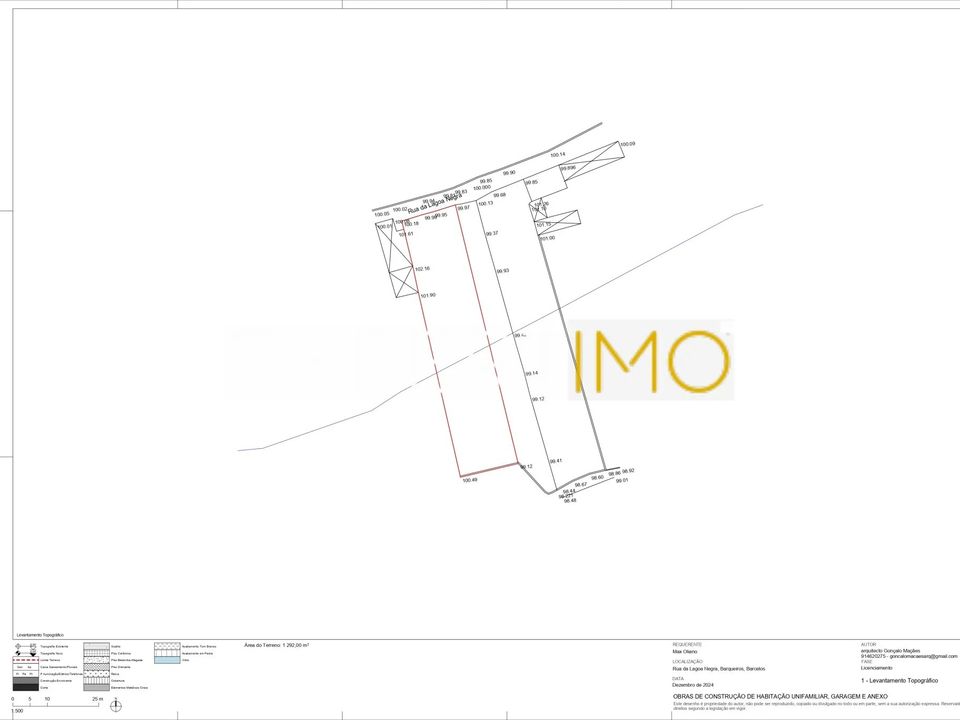Click the north arrow compass symbol
Viewport: 960px width, 720px height.
pyautogui.click(x=116, y=705)
